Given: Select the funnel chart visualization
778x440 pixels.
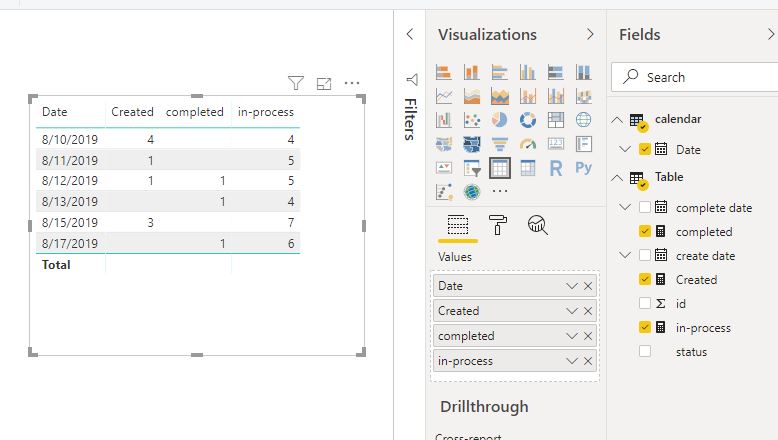Looking at the screenshot, I should 500,144.
